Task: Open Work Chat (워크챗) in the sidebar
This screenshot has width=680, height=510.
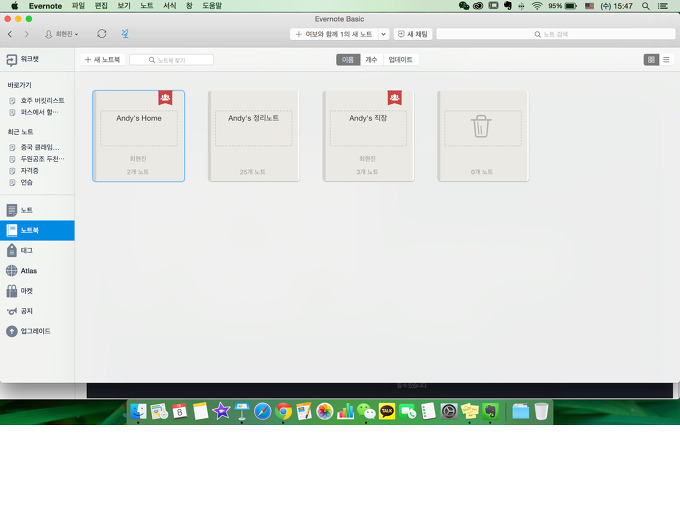Action: [x=23, y=59]
